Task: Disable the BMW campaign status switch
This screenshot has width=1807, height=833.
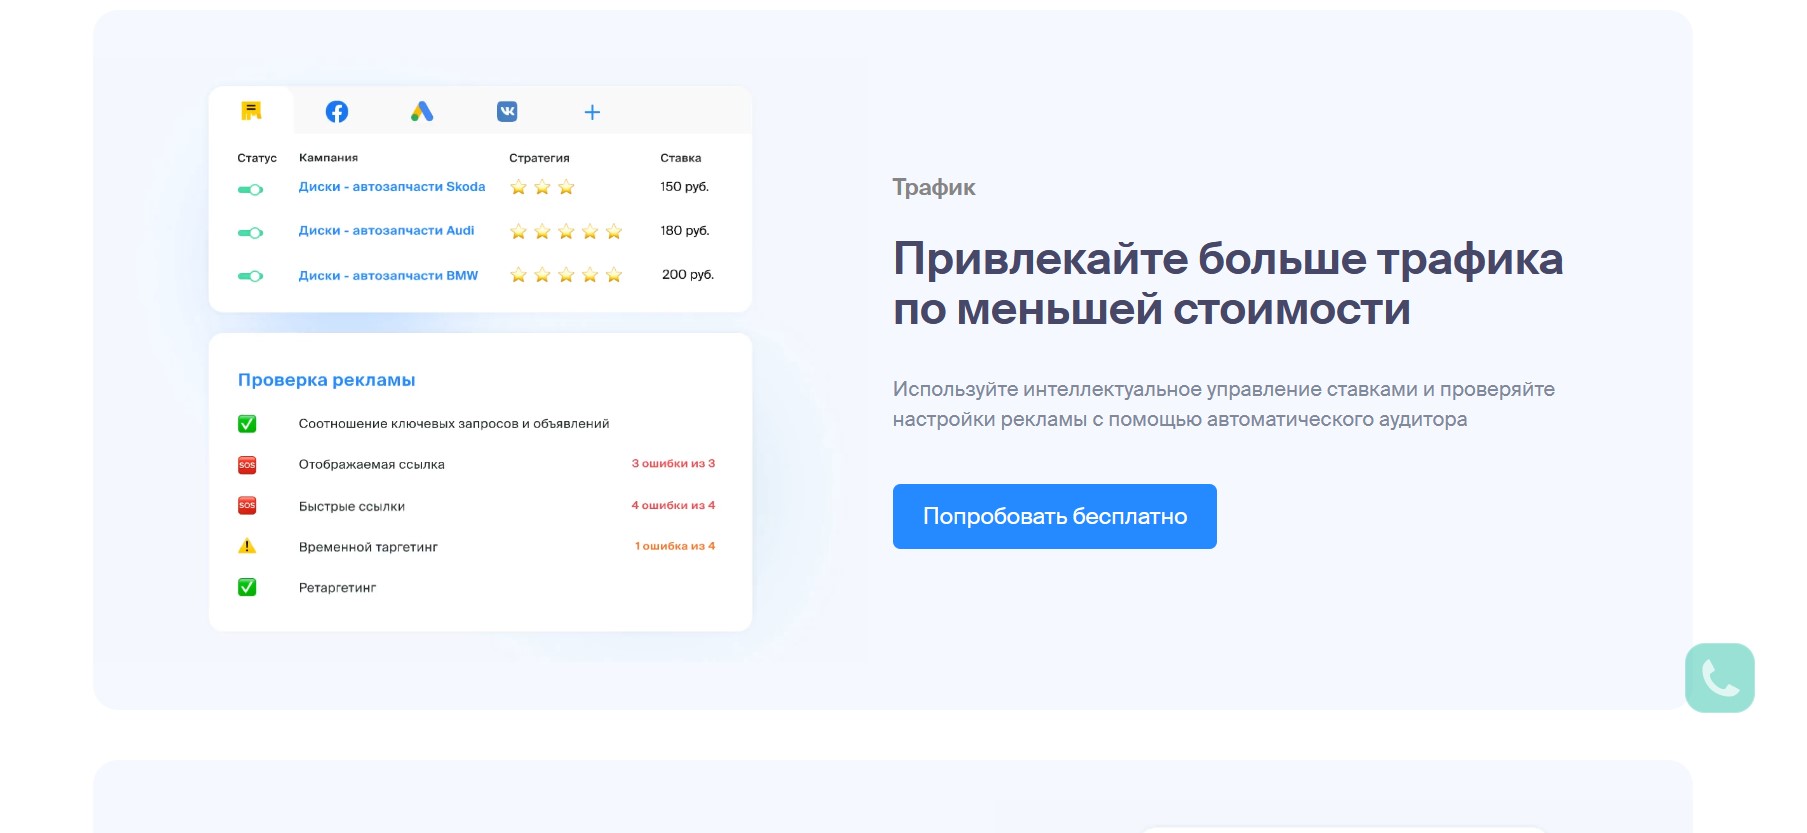Action: [x=250, y=276]
